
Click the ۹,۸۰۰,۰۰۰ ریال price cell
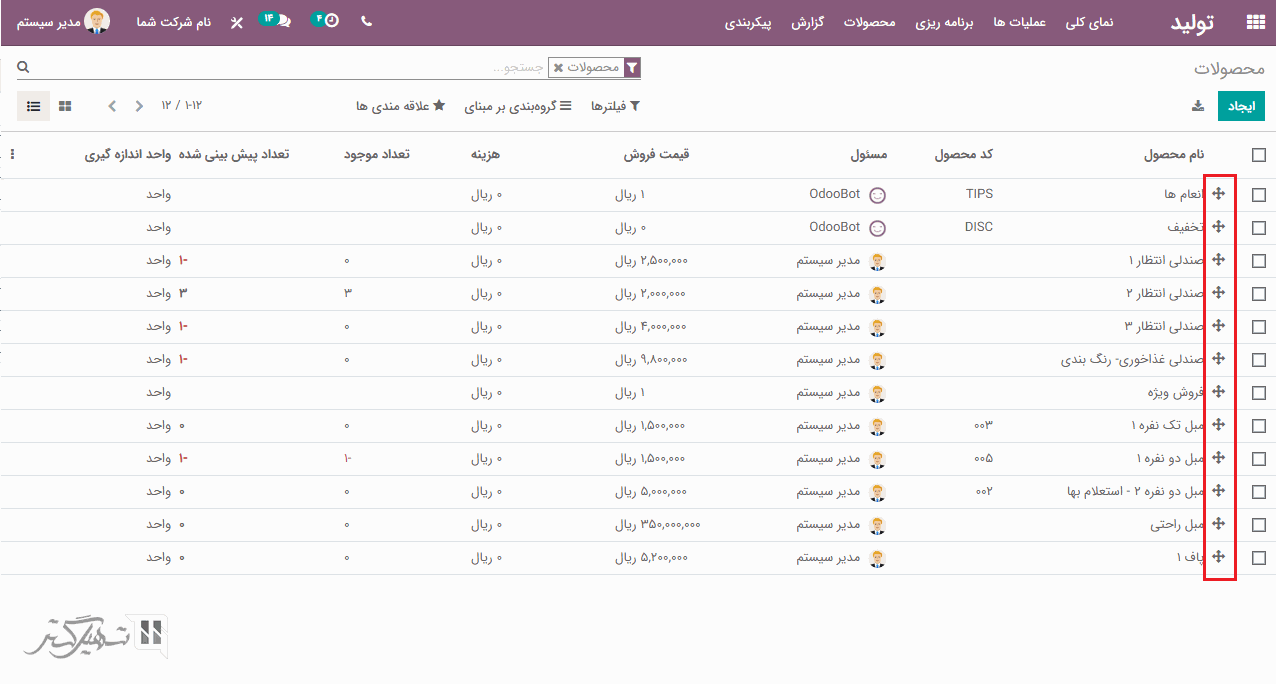click(x=651, y=360)
